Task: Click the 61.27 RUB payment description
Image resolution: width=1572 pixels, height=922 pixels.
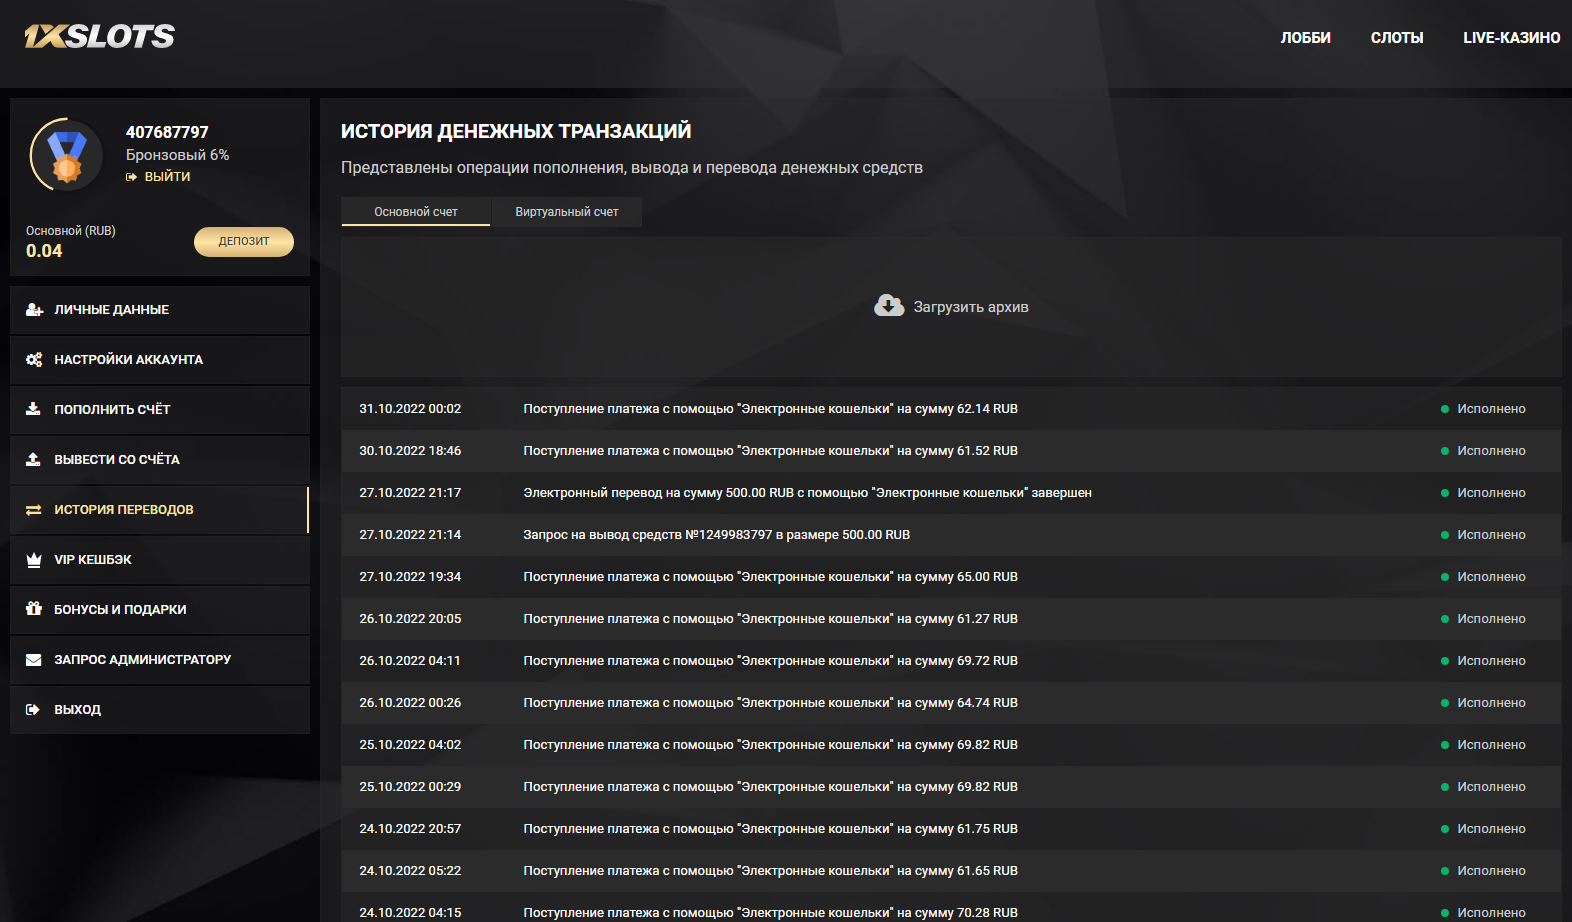Action: pyautogui.click(x=770, y=619)
